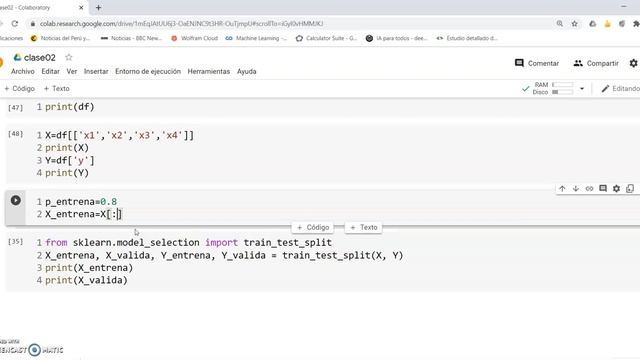Viewport: 640px width, 360px height.
Task: Open Estudio detallado bookmark
Action: click(x=467, y=38)
